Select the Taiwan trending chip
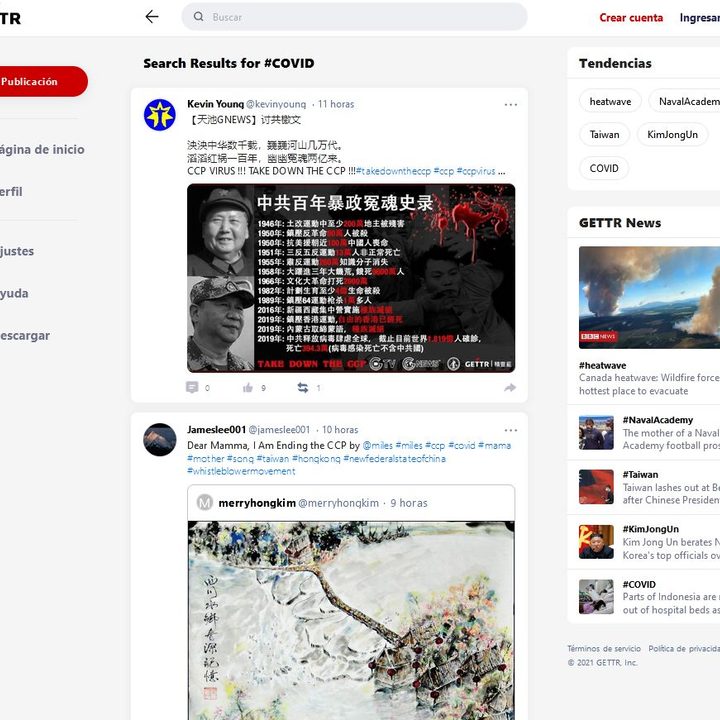The height and width of the screenshot is (720, 720). tap(604, 135)
